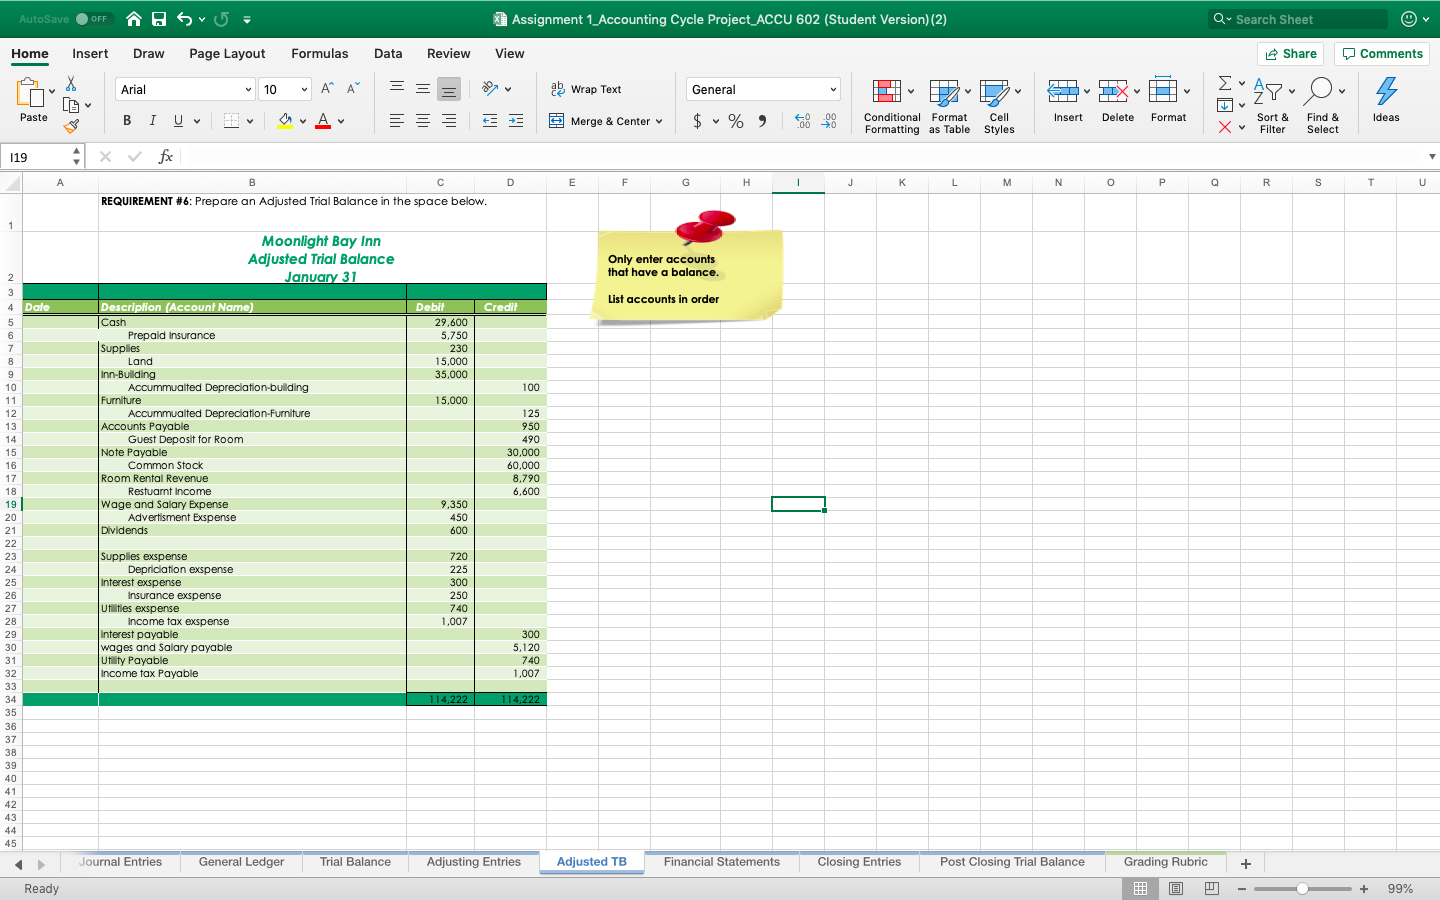Open the Comments panel
This screenshot has height=900, width=1440.
(x=1381, y=53)
